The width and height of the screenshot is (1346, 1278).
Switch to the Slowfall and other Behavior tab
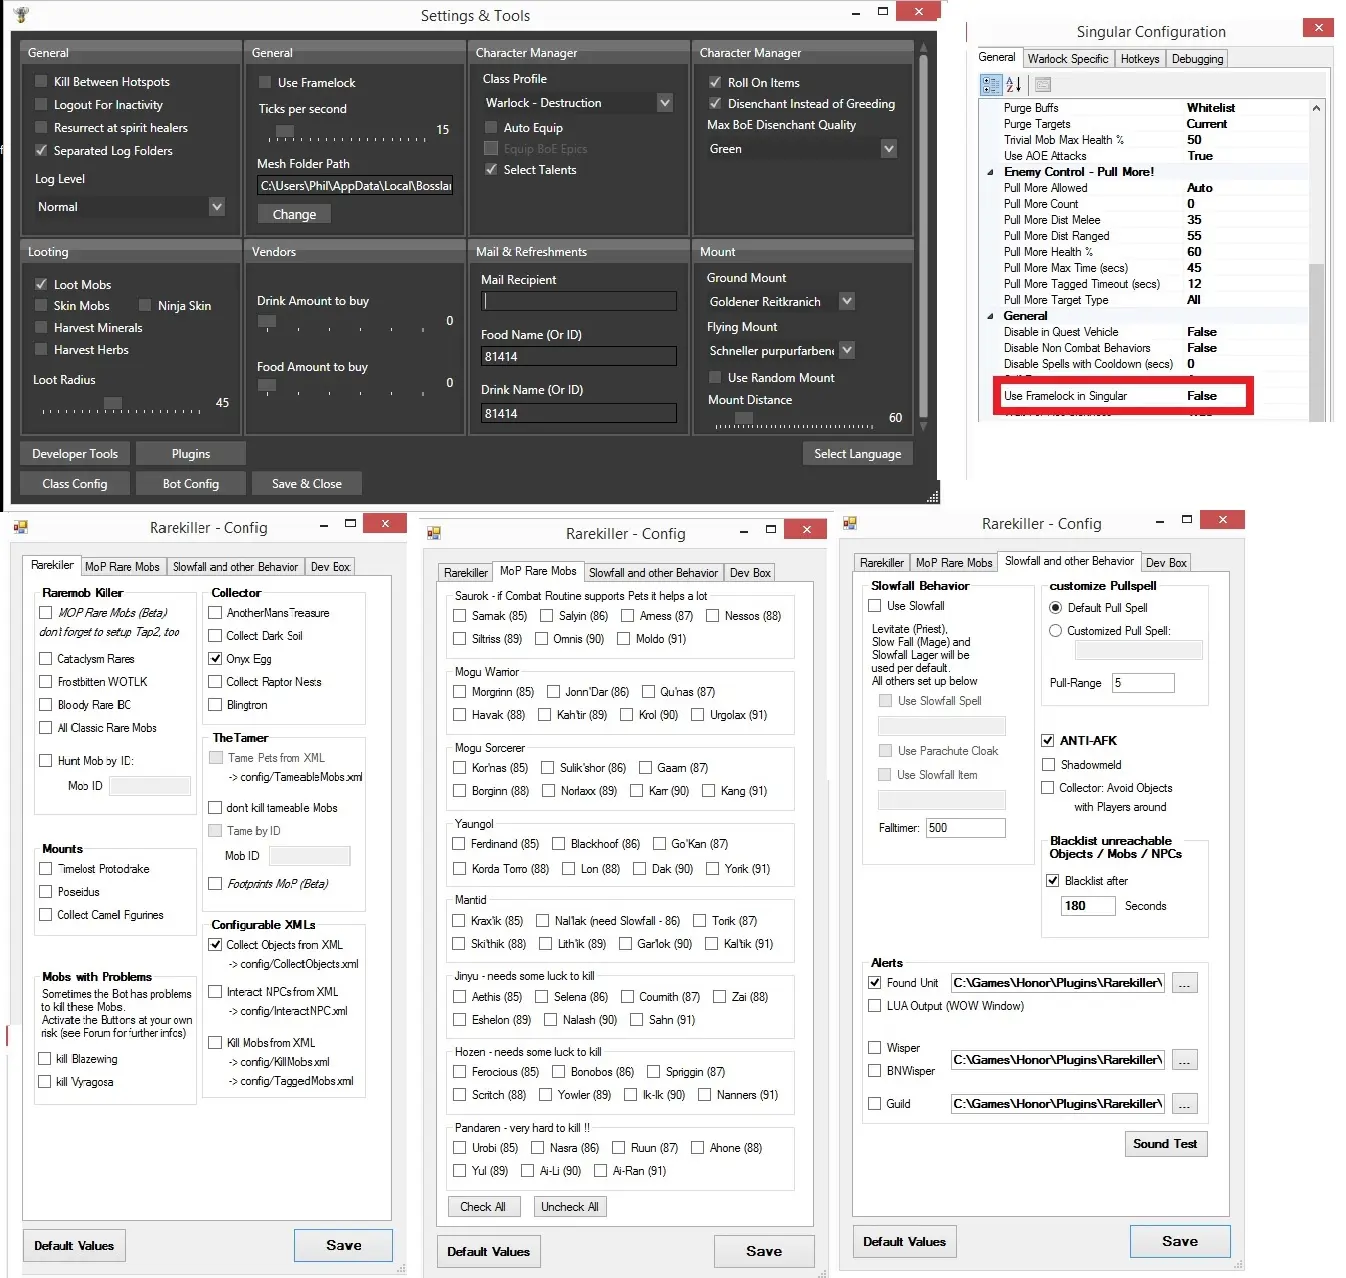coord(235,567)
